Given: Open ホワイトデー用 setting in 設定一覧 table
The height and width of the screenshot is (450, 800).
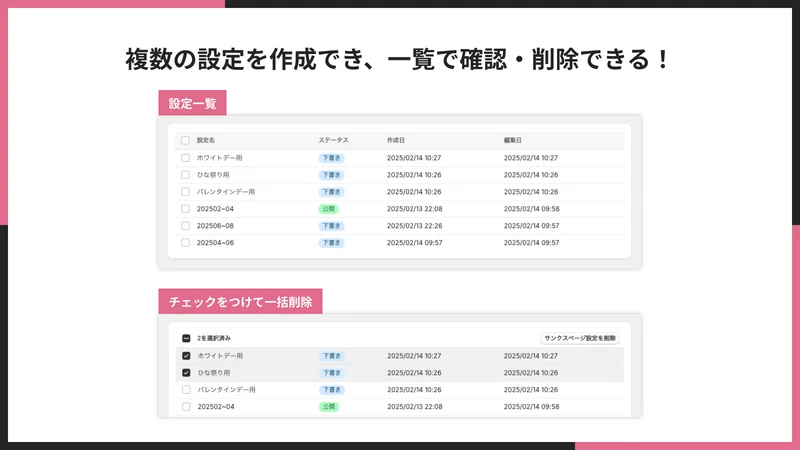Looking at the screenshot, I should tap(219, 158).
